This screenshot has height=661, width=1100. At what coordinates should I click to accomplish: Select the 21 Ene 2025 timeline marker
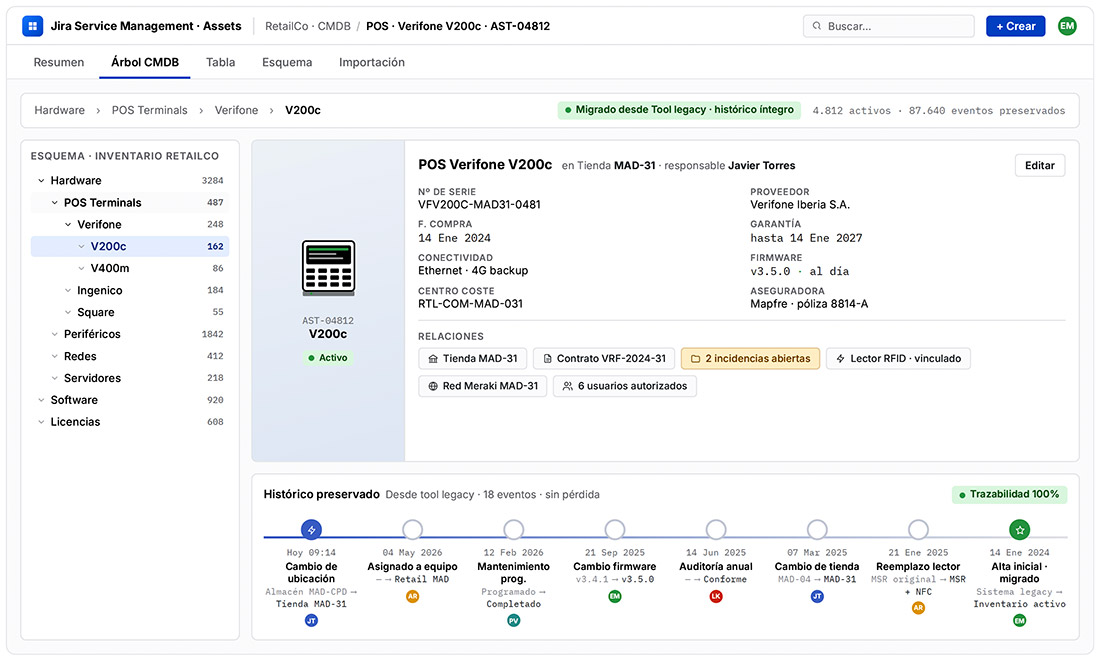(918, 530)
